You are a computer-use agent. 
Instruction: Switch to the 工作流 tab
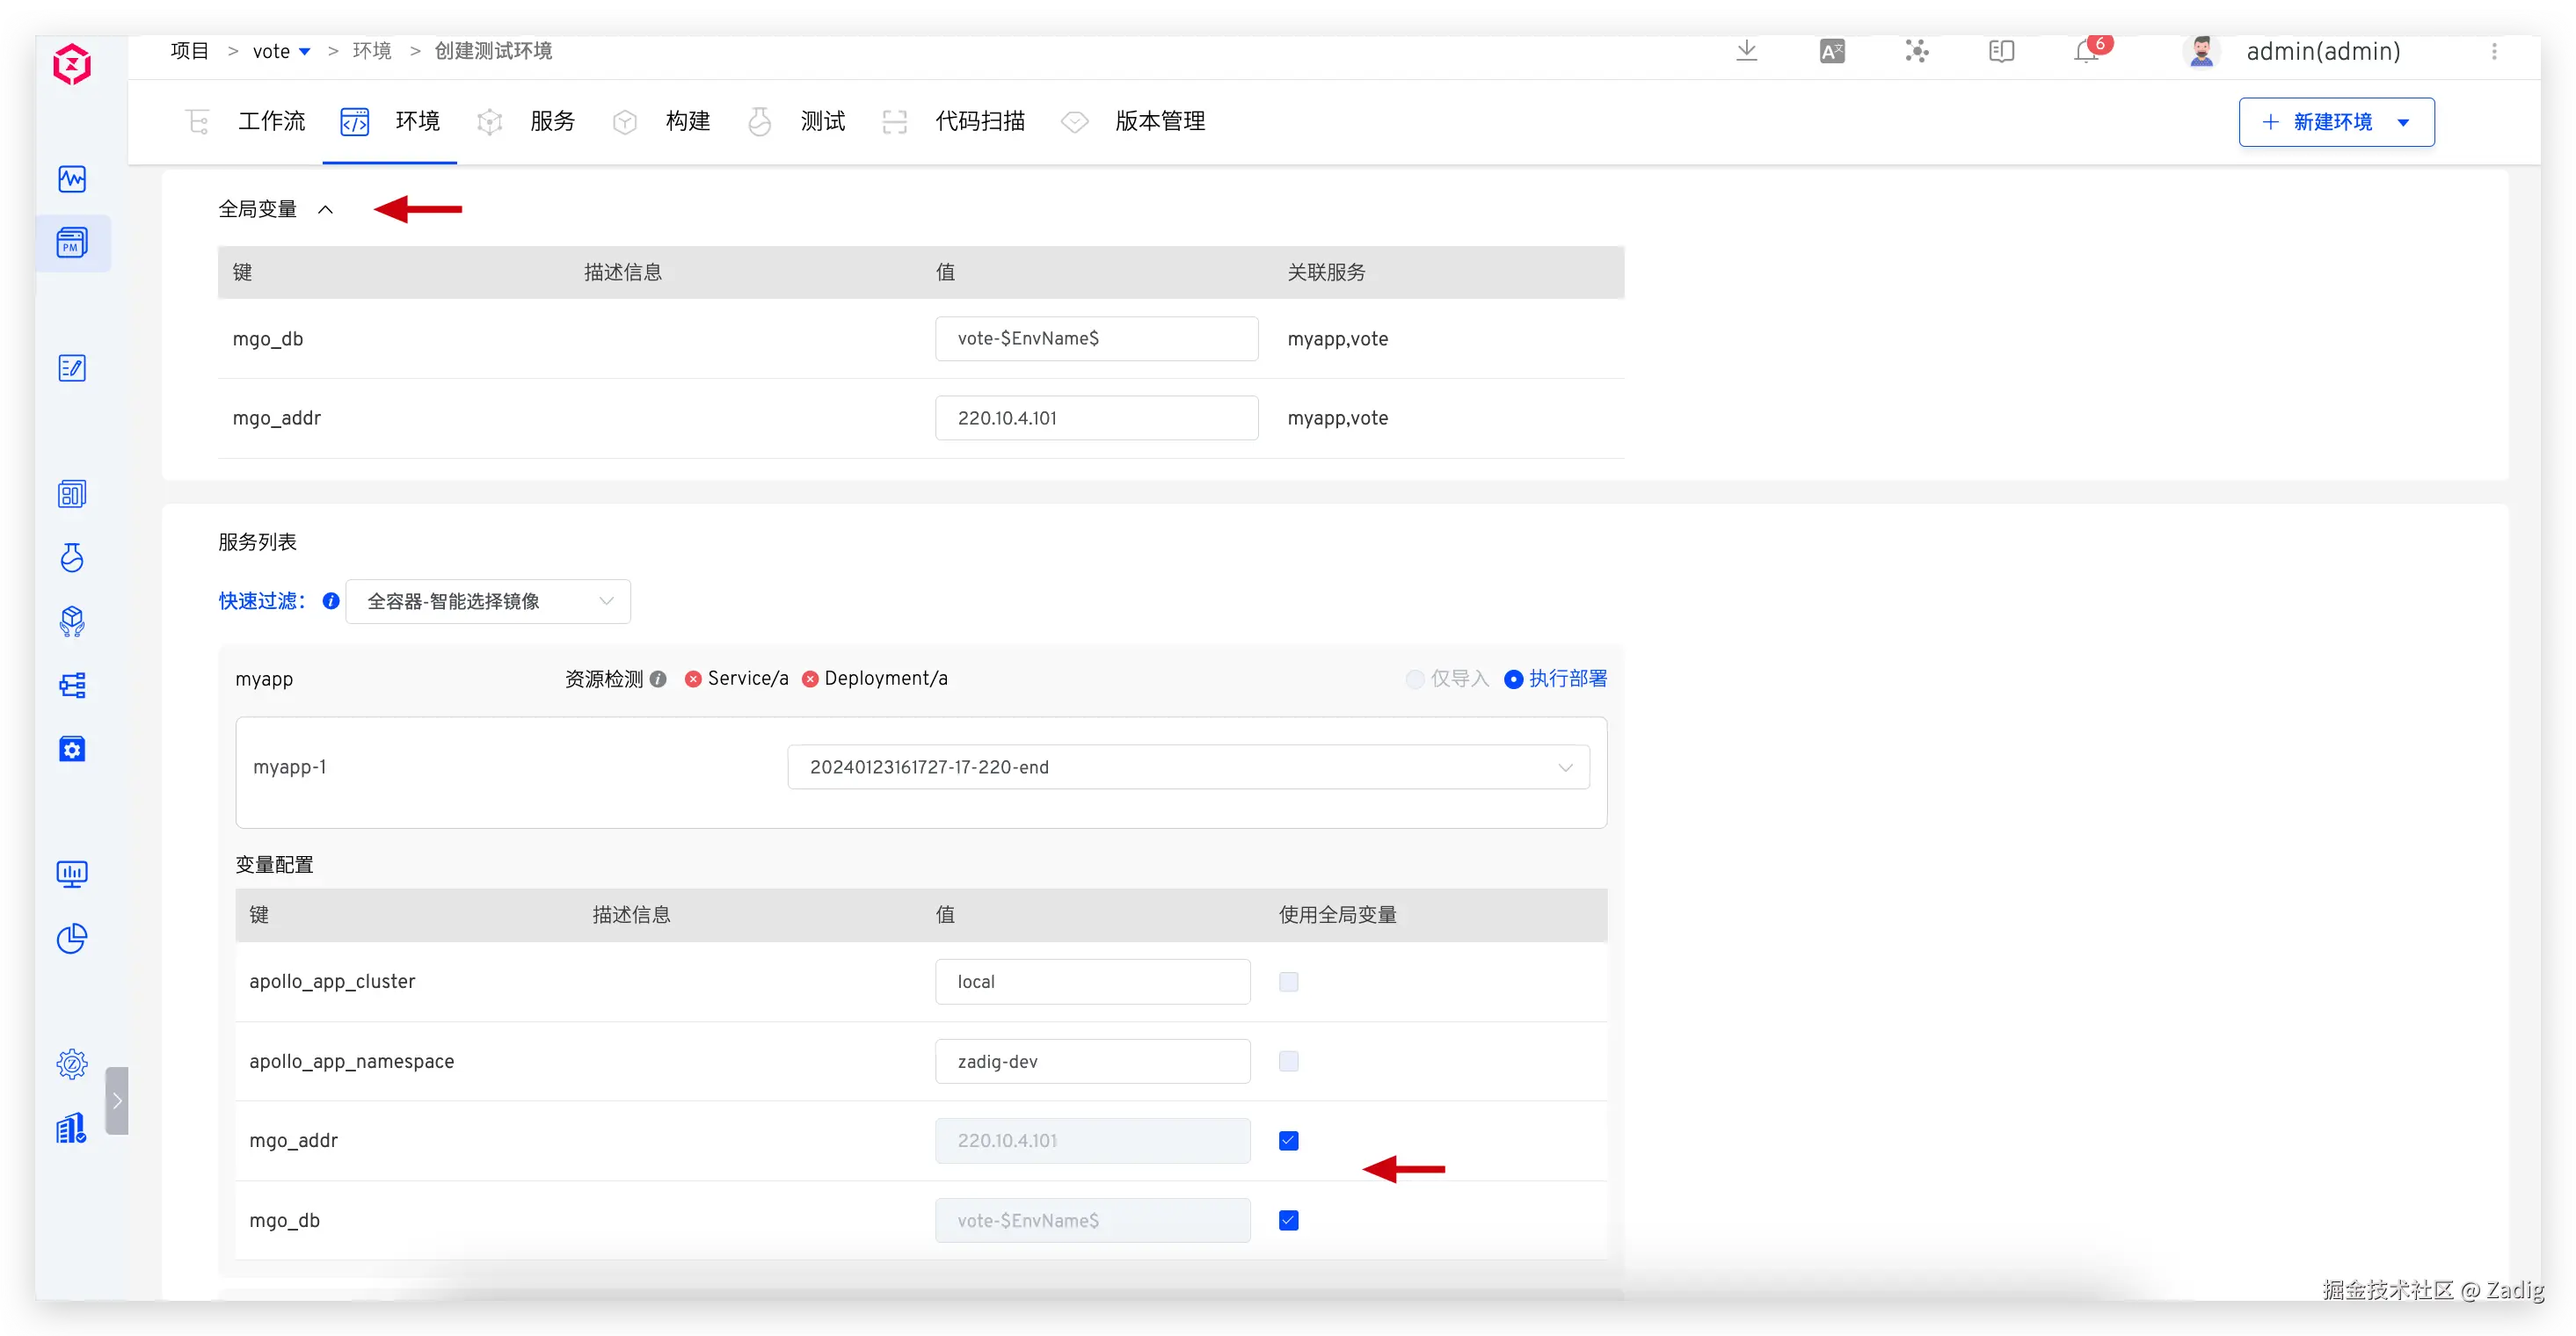[271, 122]
